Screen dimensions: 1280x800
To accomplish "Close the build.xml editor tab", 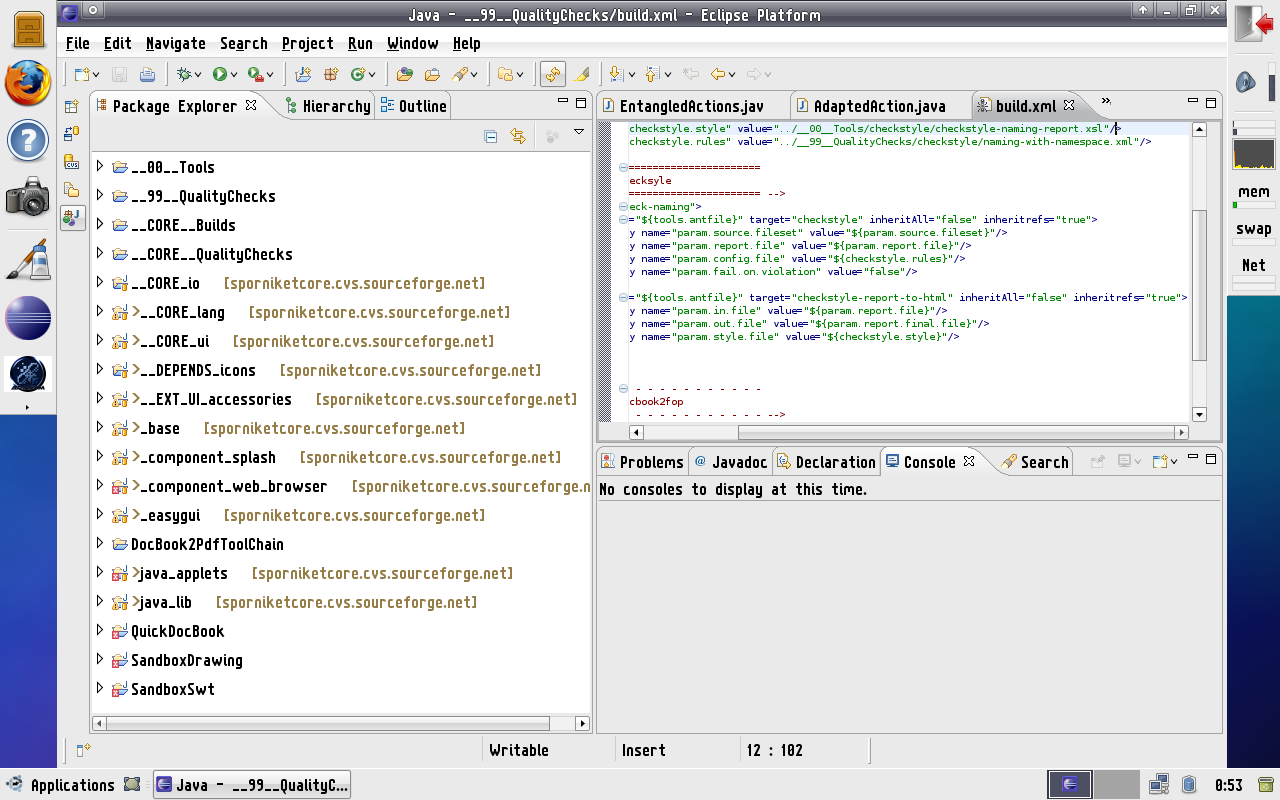I will tap(1068, 105).
